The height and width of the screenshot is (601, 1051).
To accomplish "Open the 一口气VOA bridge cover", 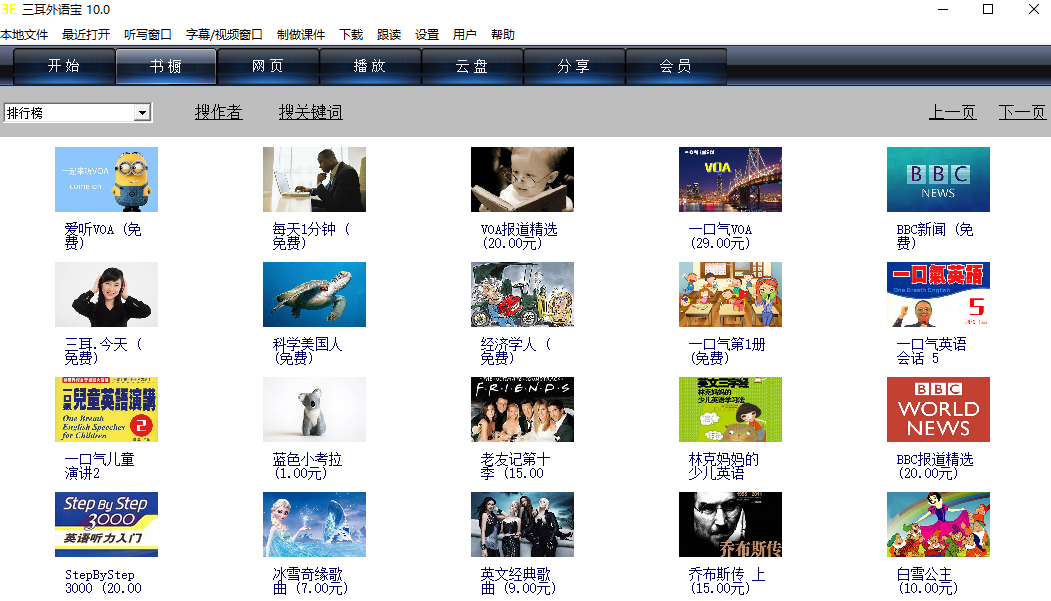I will coord(730,180).
